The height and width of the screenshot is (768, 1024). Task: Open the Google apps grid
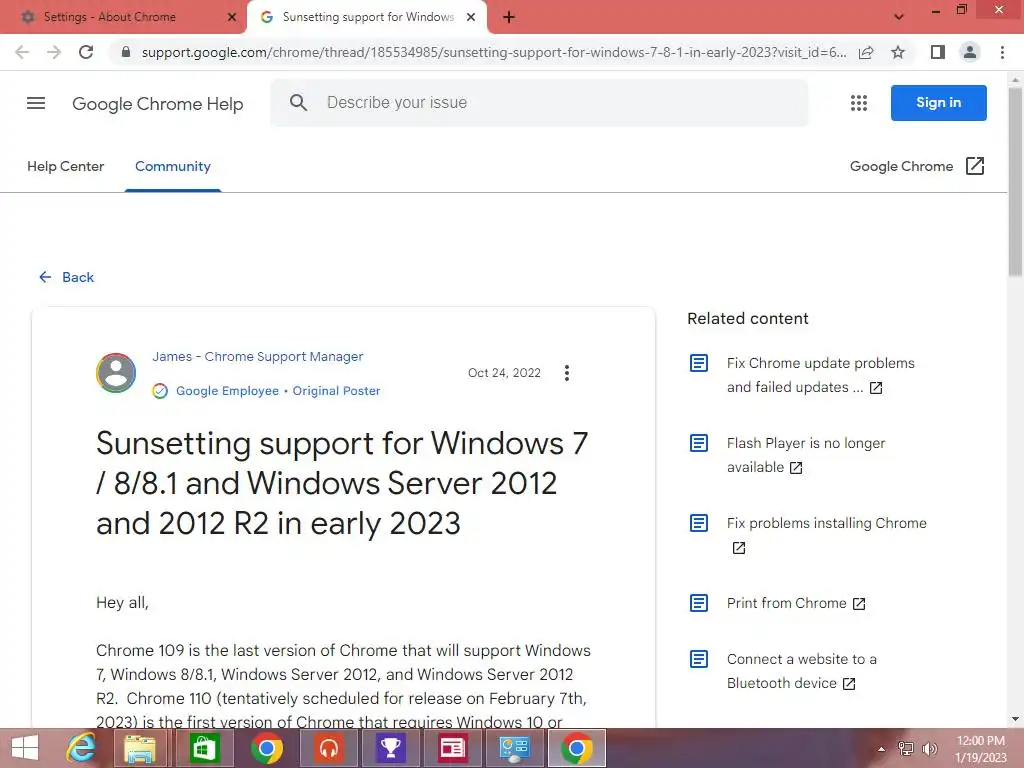click(x=859, y=103)
